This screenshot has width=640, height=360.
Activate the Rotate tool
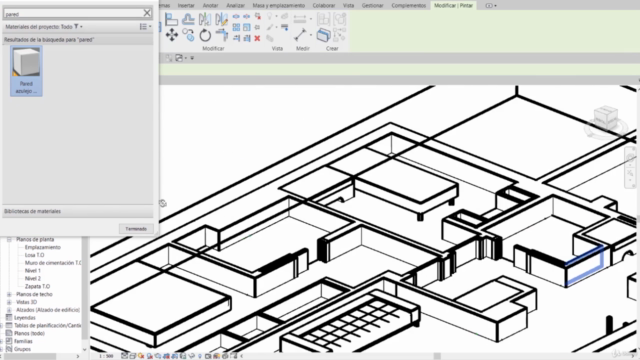click(205, 35)
